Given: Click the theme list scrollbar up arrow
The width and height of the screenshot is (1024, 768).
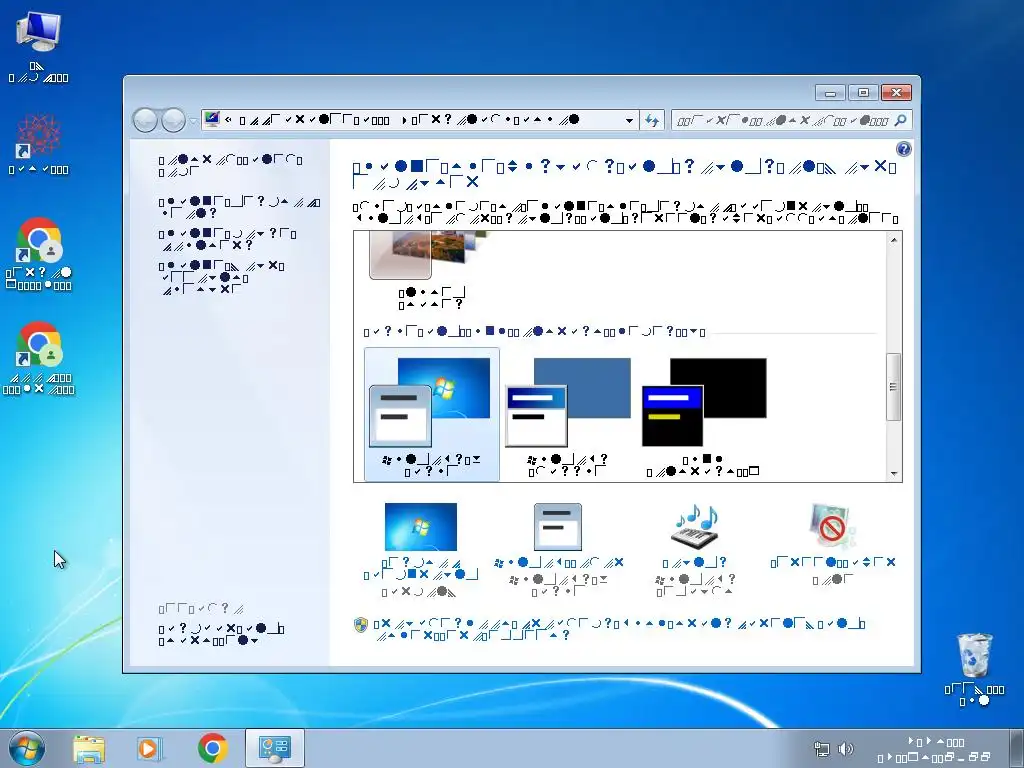Looking at the screenshot, I should tap(894, 240).
